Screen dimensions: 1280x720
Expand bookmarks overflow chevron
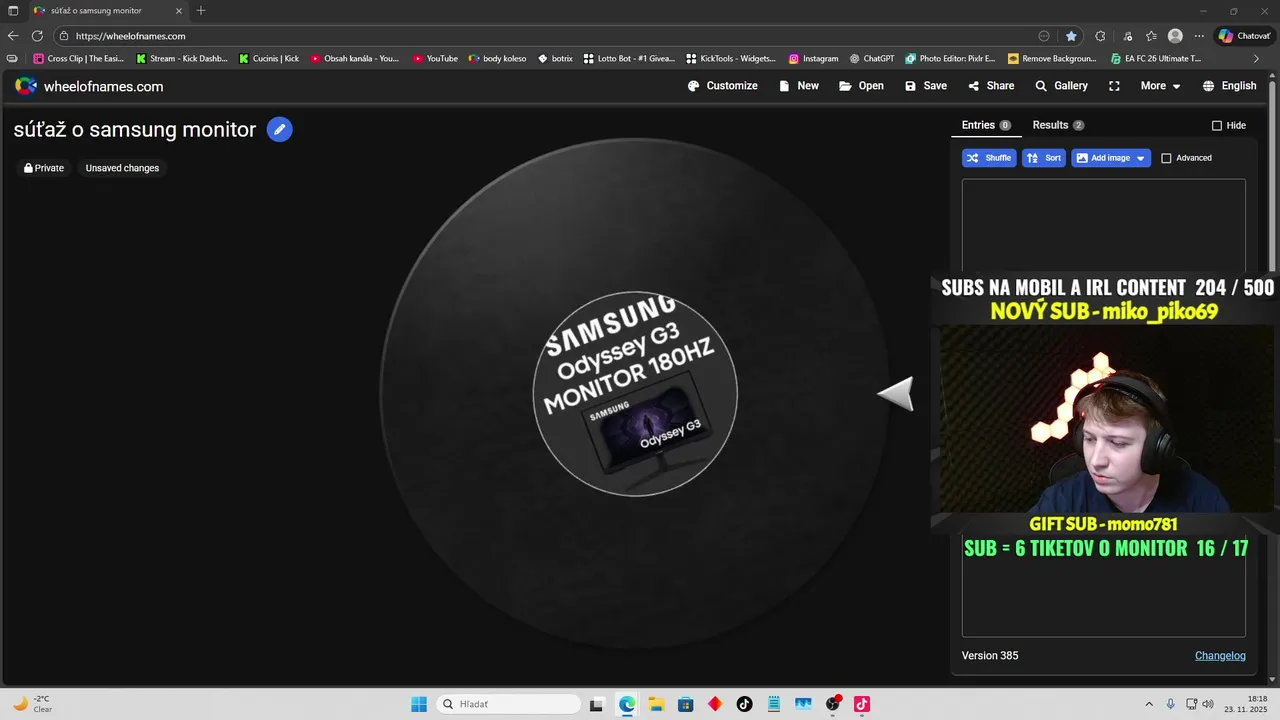click(x=1257, y=59)
